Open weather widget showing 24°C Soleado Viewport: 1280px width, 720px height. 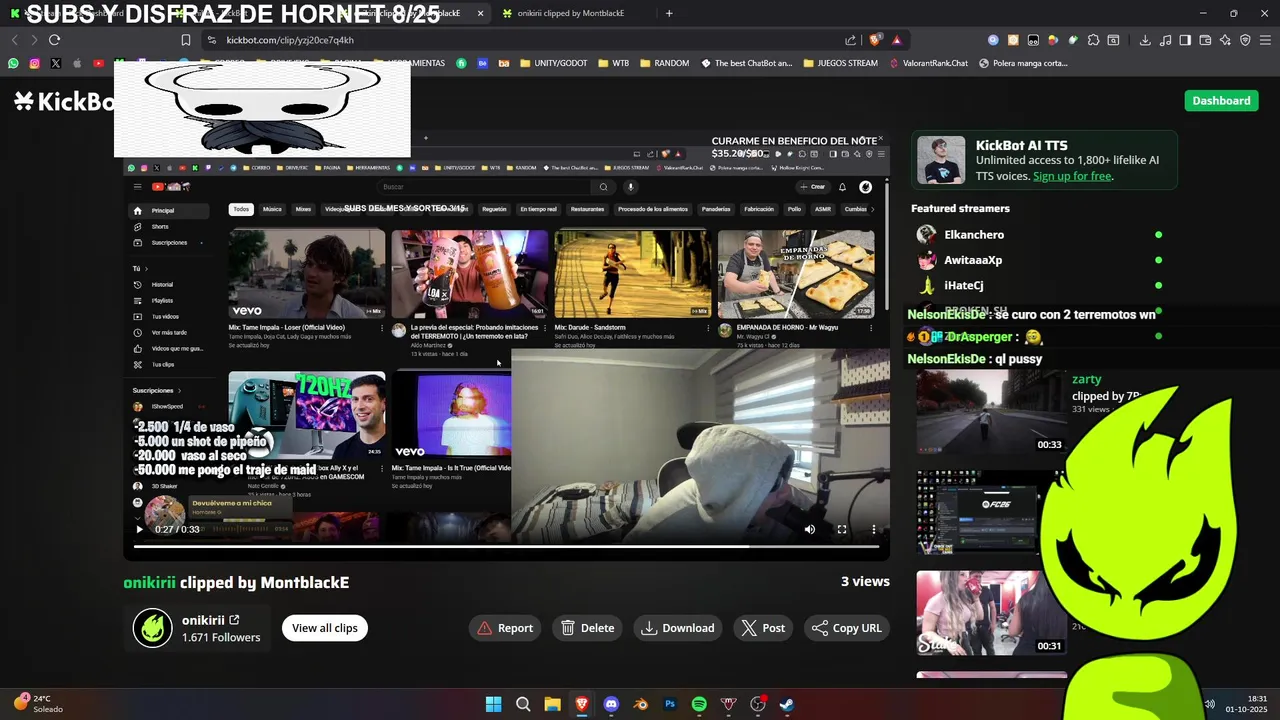38,704
